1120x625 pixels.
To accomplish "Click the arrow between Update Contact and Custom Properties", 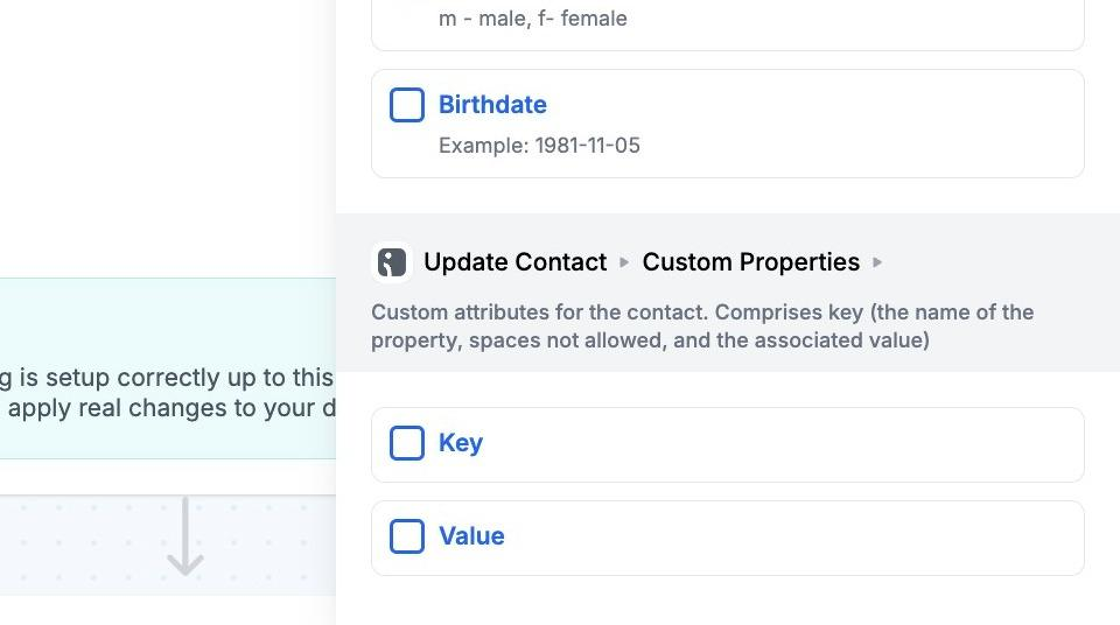I will click(624, 262).
